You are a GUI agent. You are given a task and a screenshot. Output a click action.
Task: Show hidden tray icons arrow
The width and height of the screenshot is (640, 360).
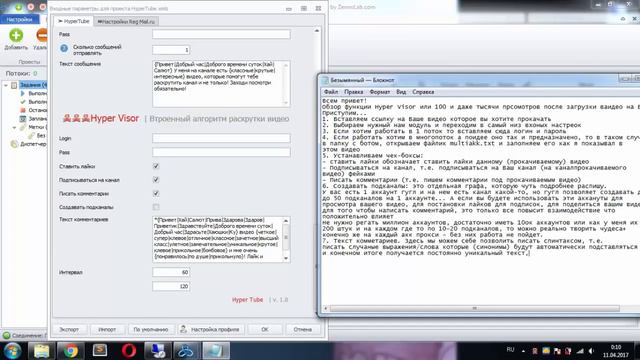[523, 351]
